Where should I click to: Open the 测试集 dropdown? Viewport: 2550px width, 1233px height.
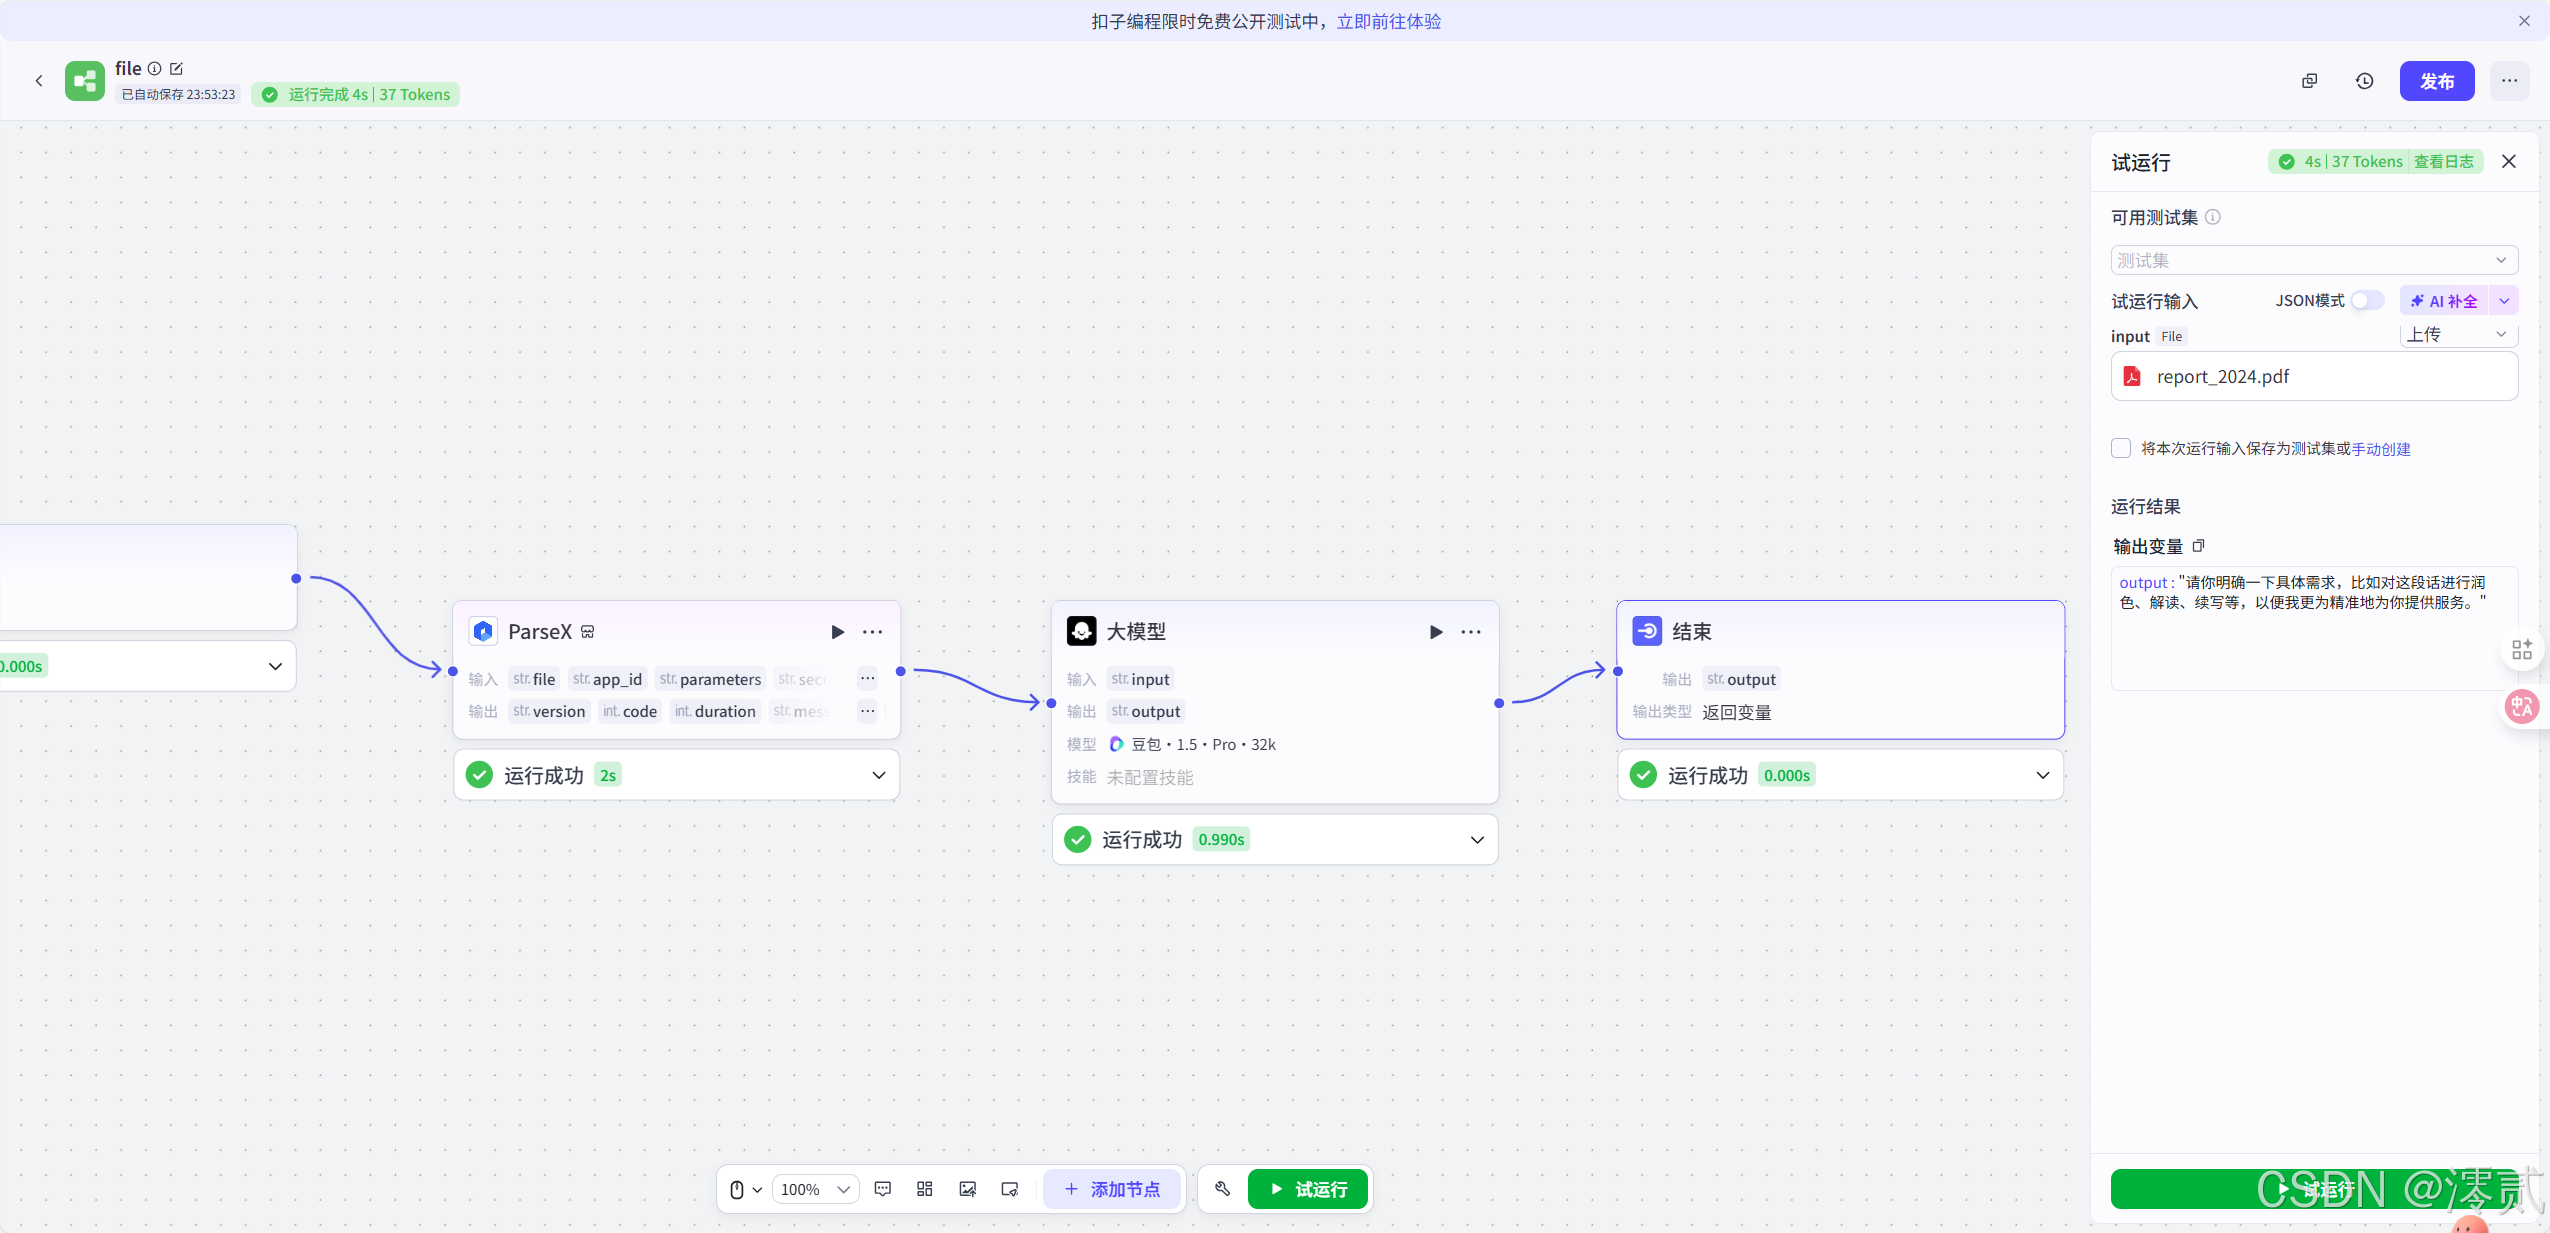[x=2313, y=261]
